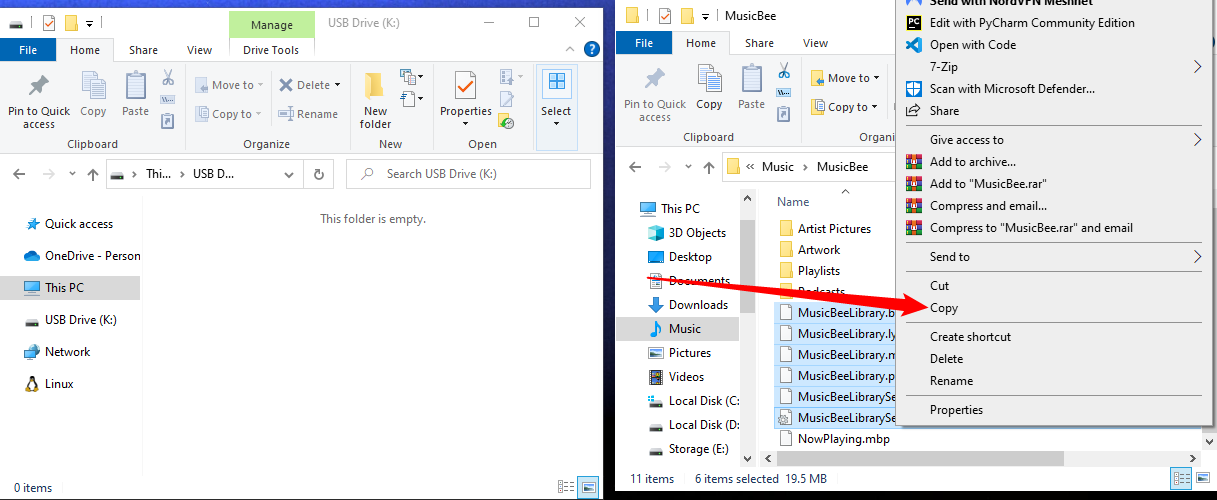This screenshot has width=1217, height=500.
Task: Select Downloads in MusicBee navigation pane
Action: pyautogui.click(x=689, y=305)
